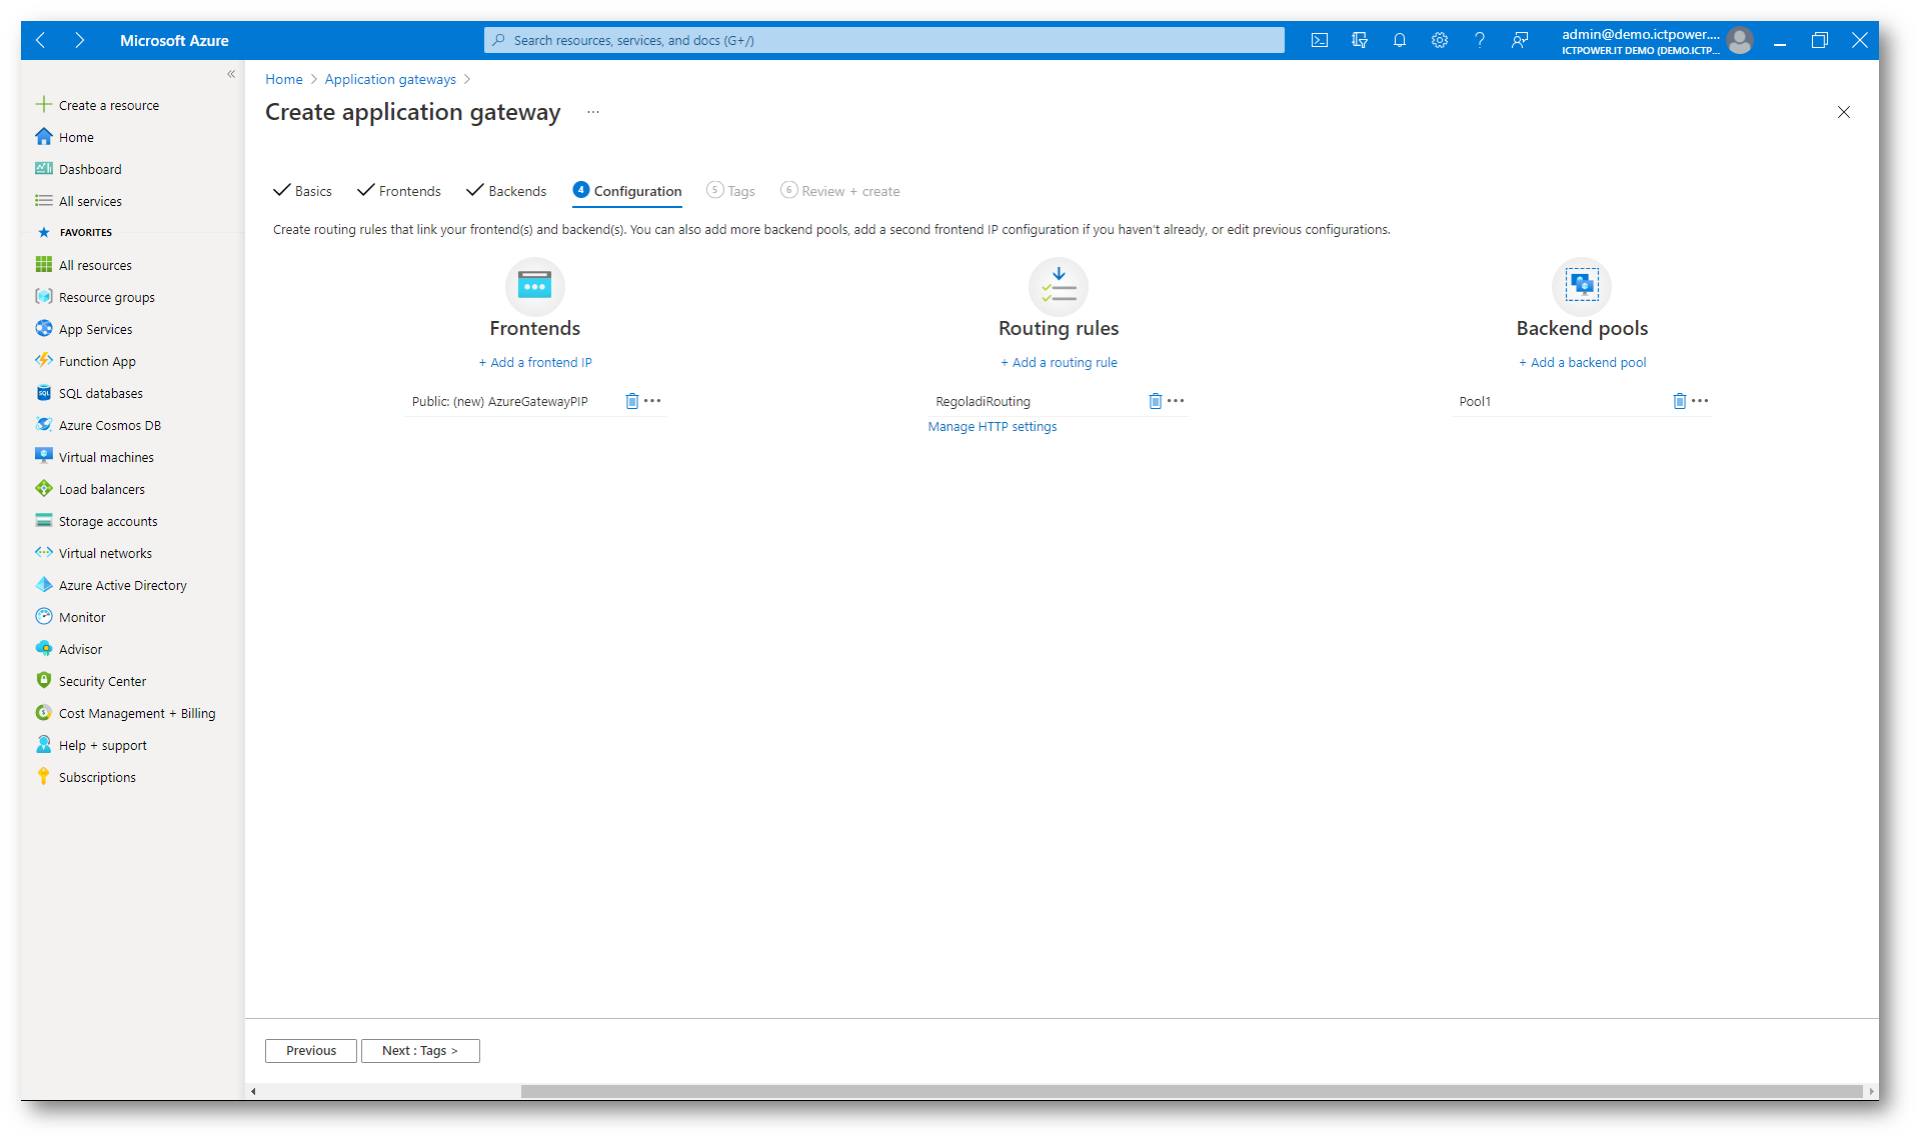Image resolution: width=1921 pixels, height=1143 pixels.
Task: Open Security Center
Action: [x=90, y=681]
